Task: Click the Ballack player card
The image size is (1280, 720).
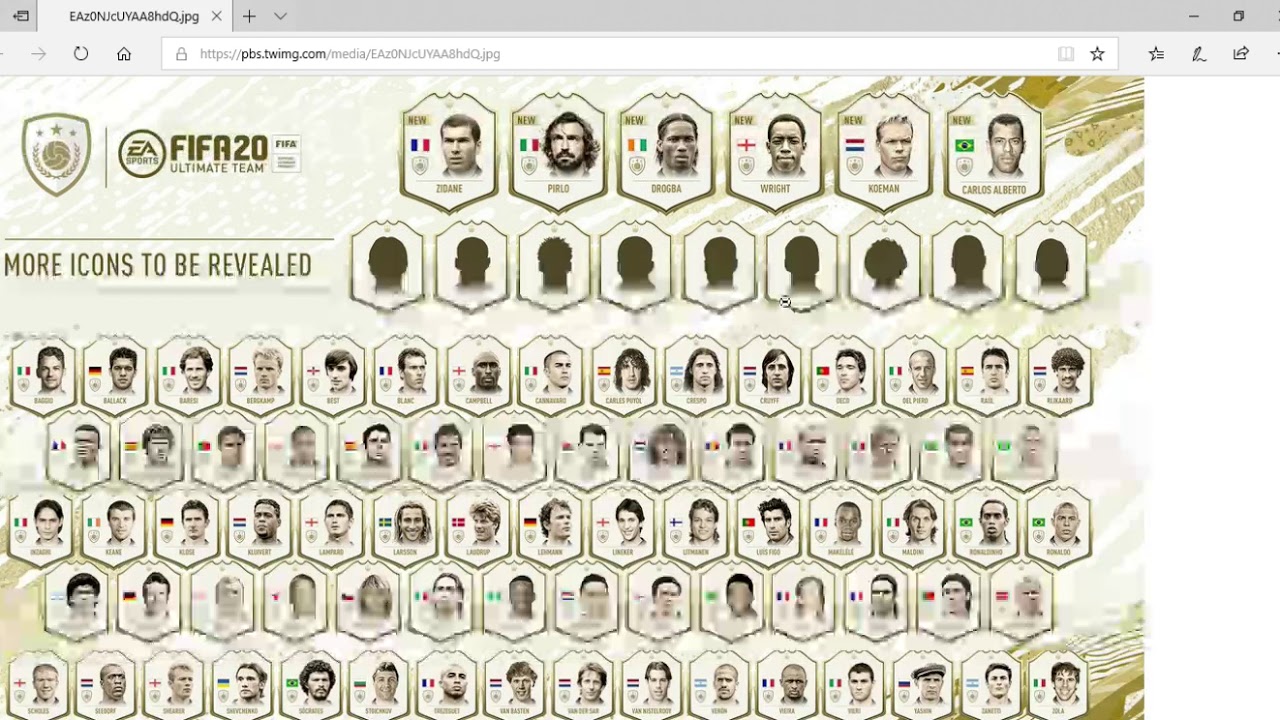Action: [x=115, y=374]
